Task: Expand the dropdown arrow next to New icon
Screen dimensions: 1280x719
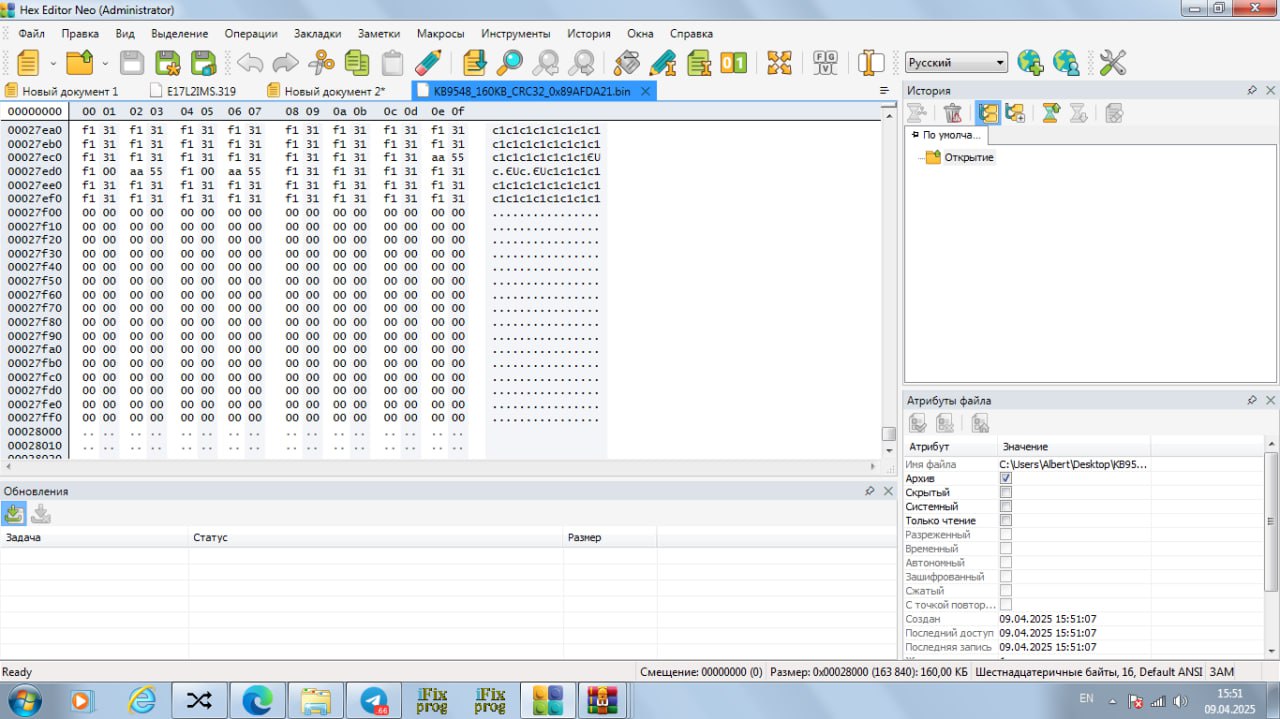Action: coord(53,63)
